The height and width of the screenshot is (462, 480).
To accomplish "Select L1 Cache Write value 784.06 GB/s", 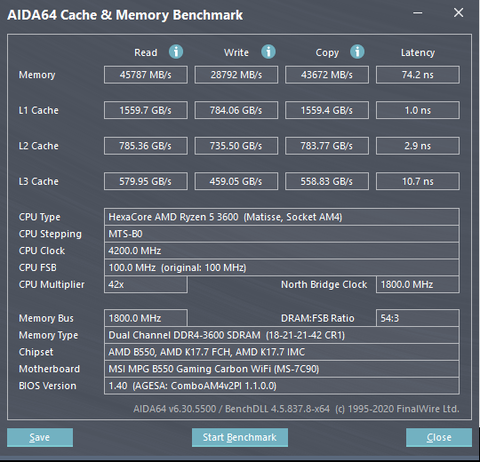I will pos(236,110).
